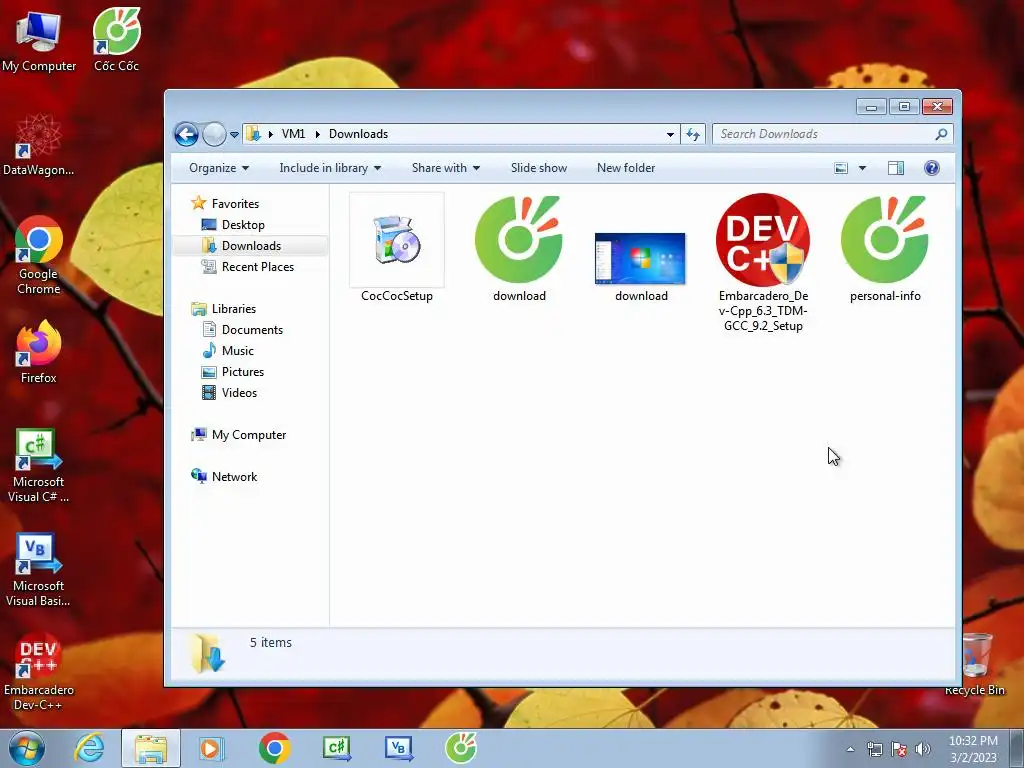Select the Recycle Bin on the desktop
Viewport: 1024px width, 768px height.
[x=976, y=665]
